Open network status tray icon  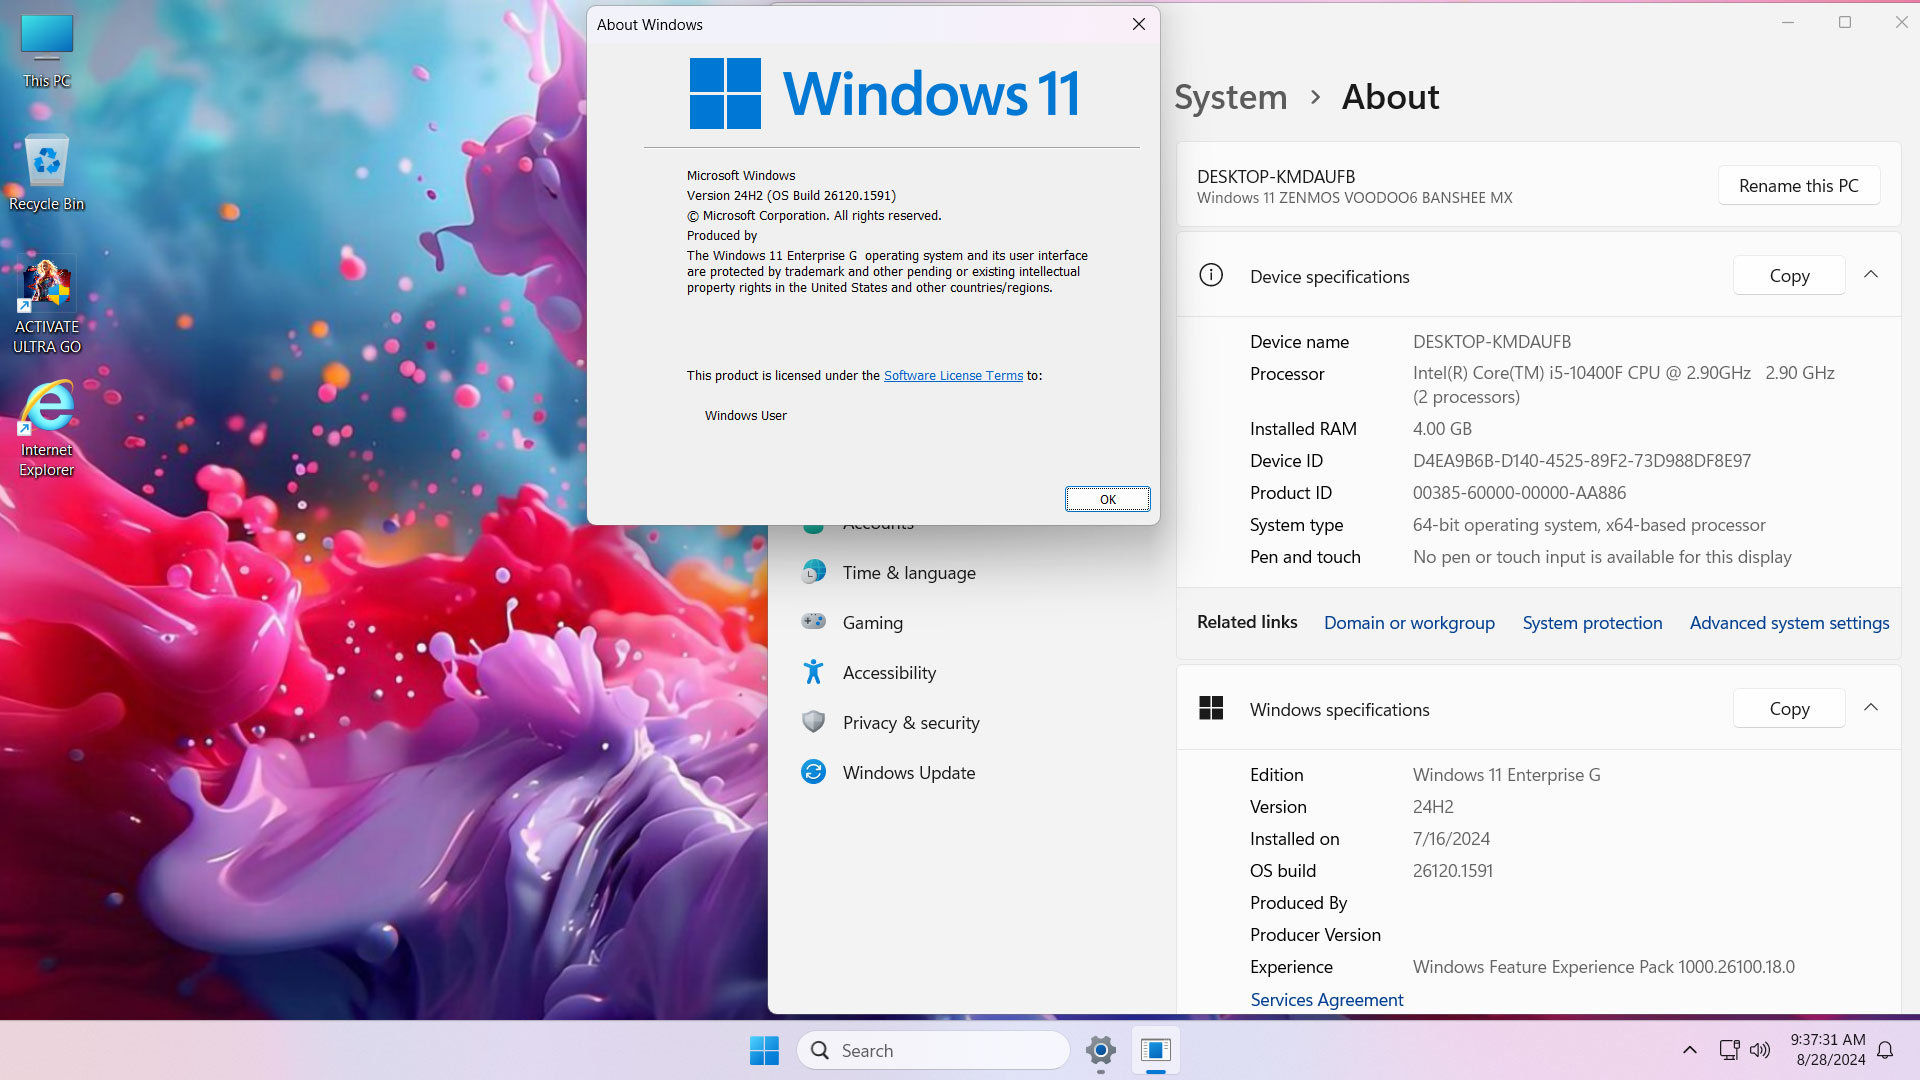(1729, 1050)
